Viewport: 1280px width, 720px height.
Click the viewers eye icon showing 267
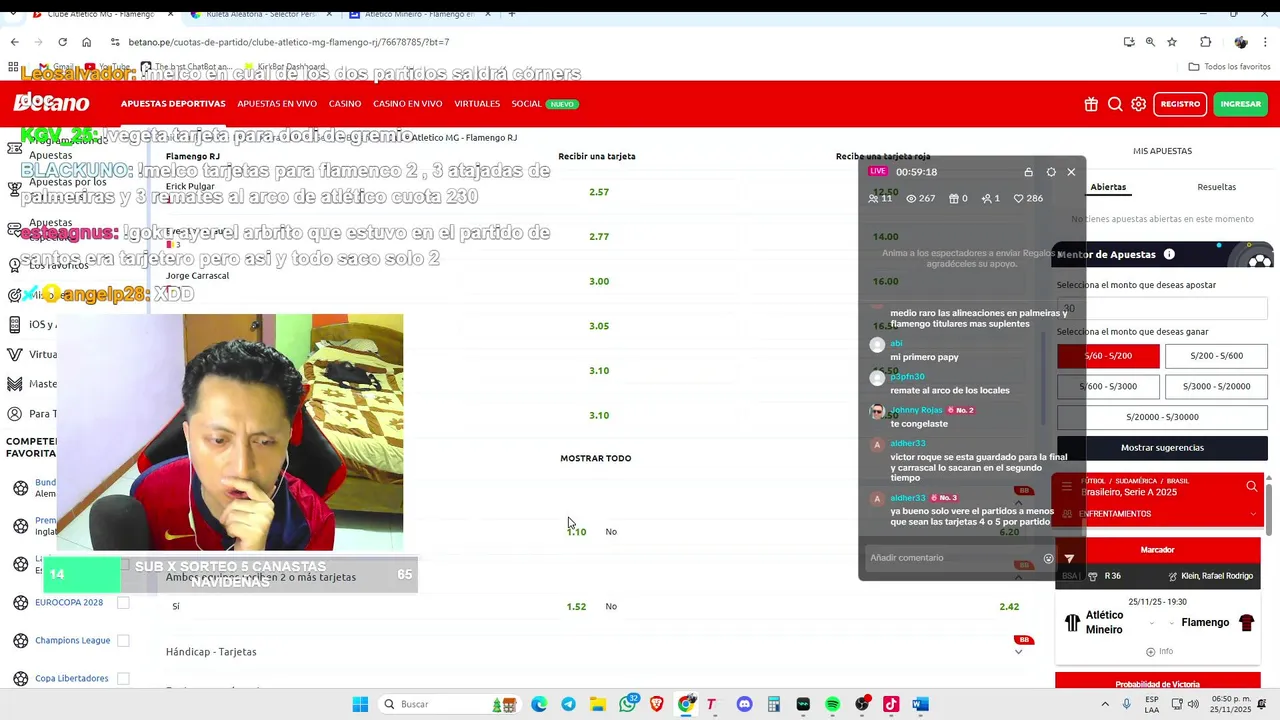pos(911,198)
